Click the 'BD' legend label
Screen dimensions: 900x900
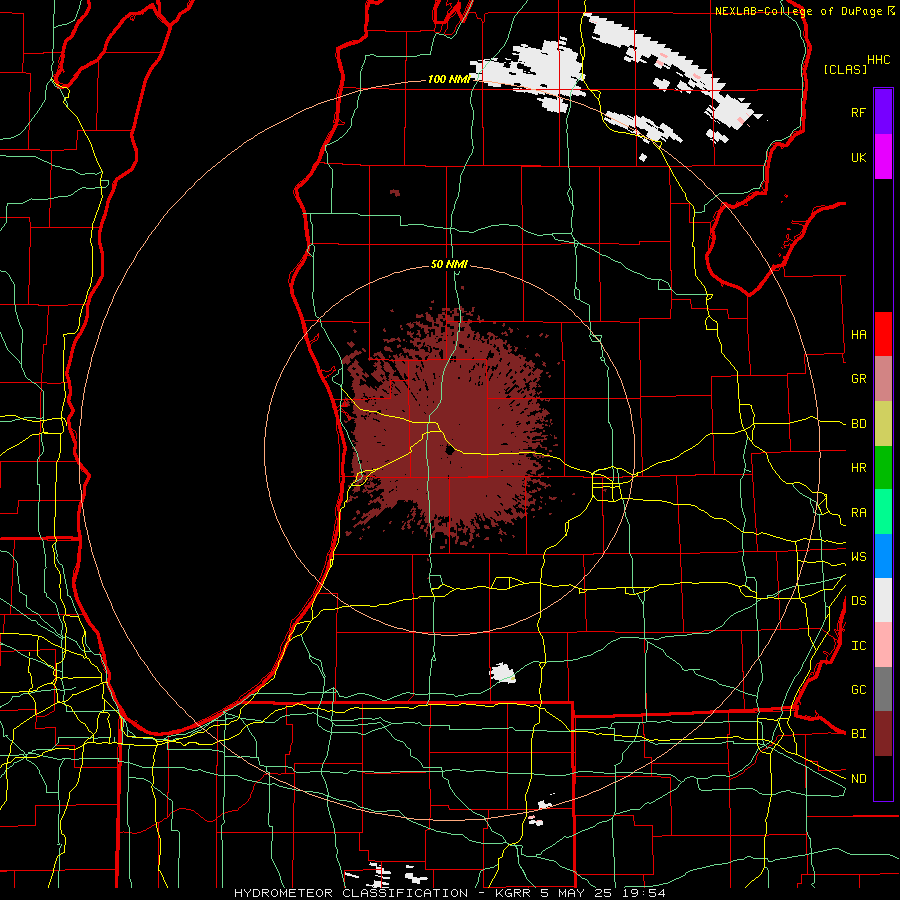858,424
